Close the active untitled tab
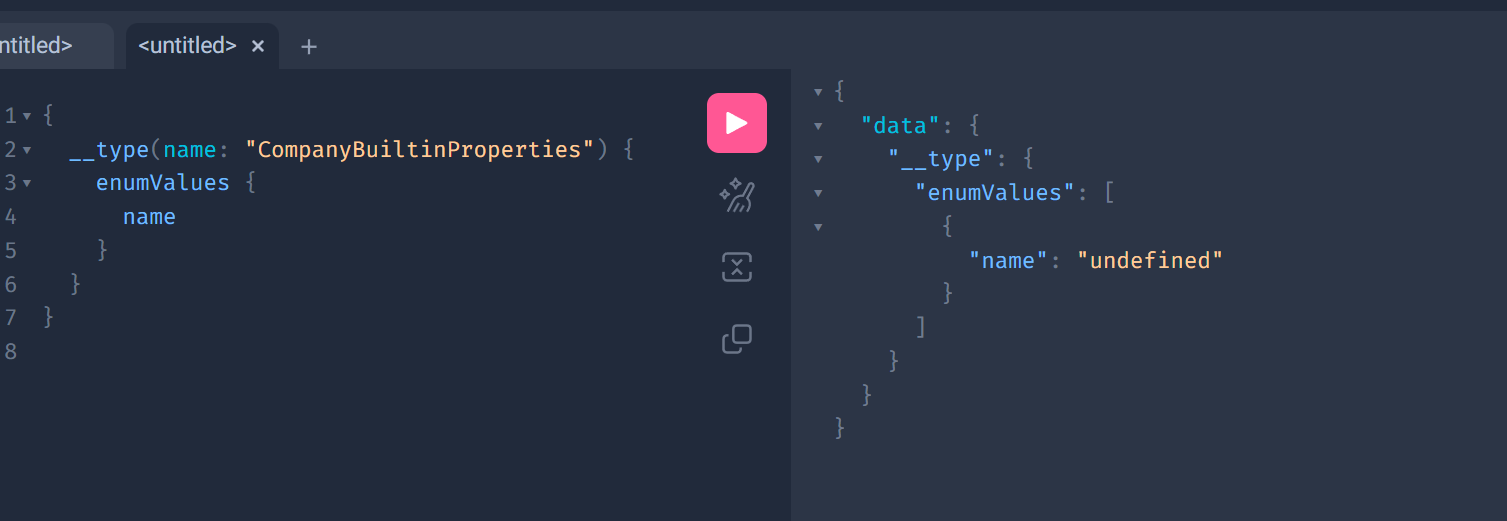This screenshot has width=1507, height=521. [258, 46]
